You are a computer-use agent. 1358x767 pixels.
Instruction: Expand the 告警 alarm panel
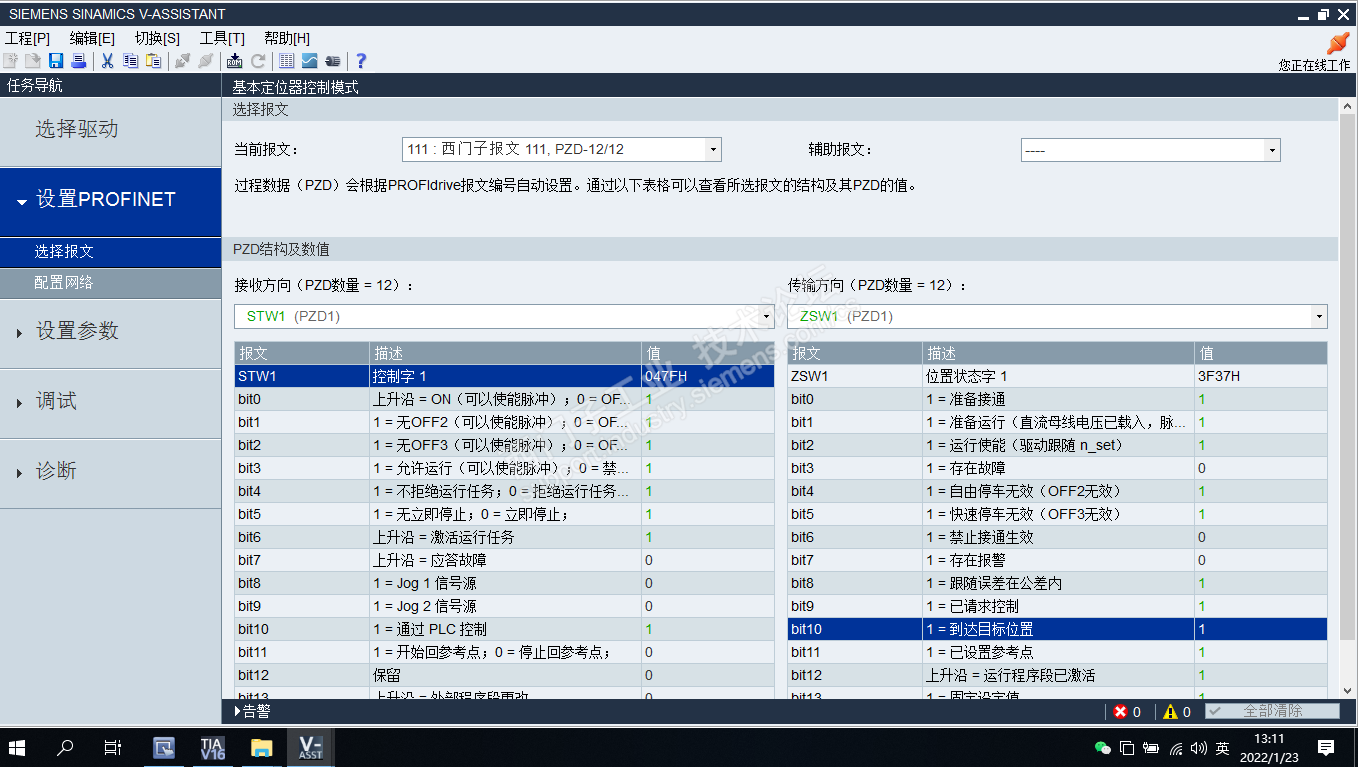tap(252, 712)
